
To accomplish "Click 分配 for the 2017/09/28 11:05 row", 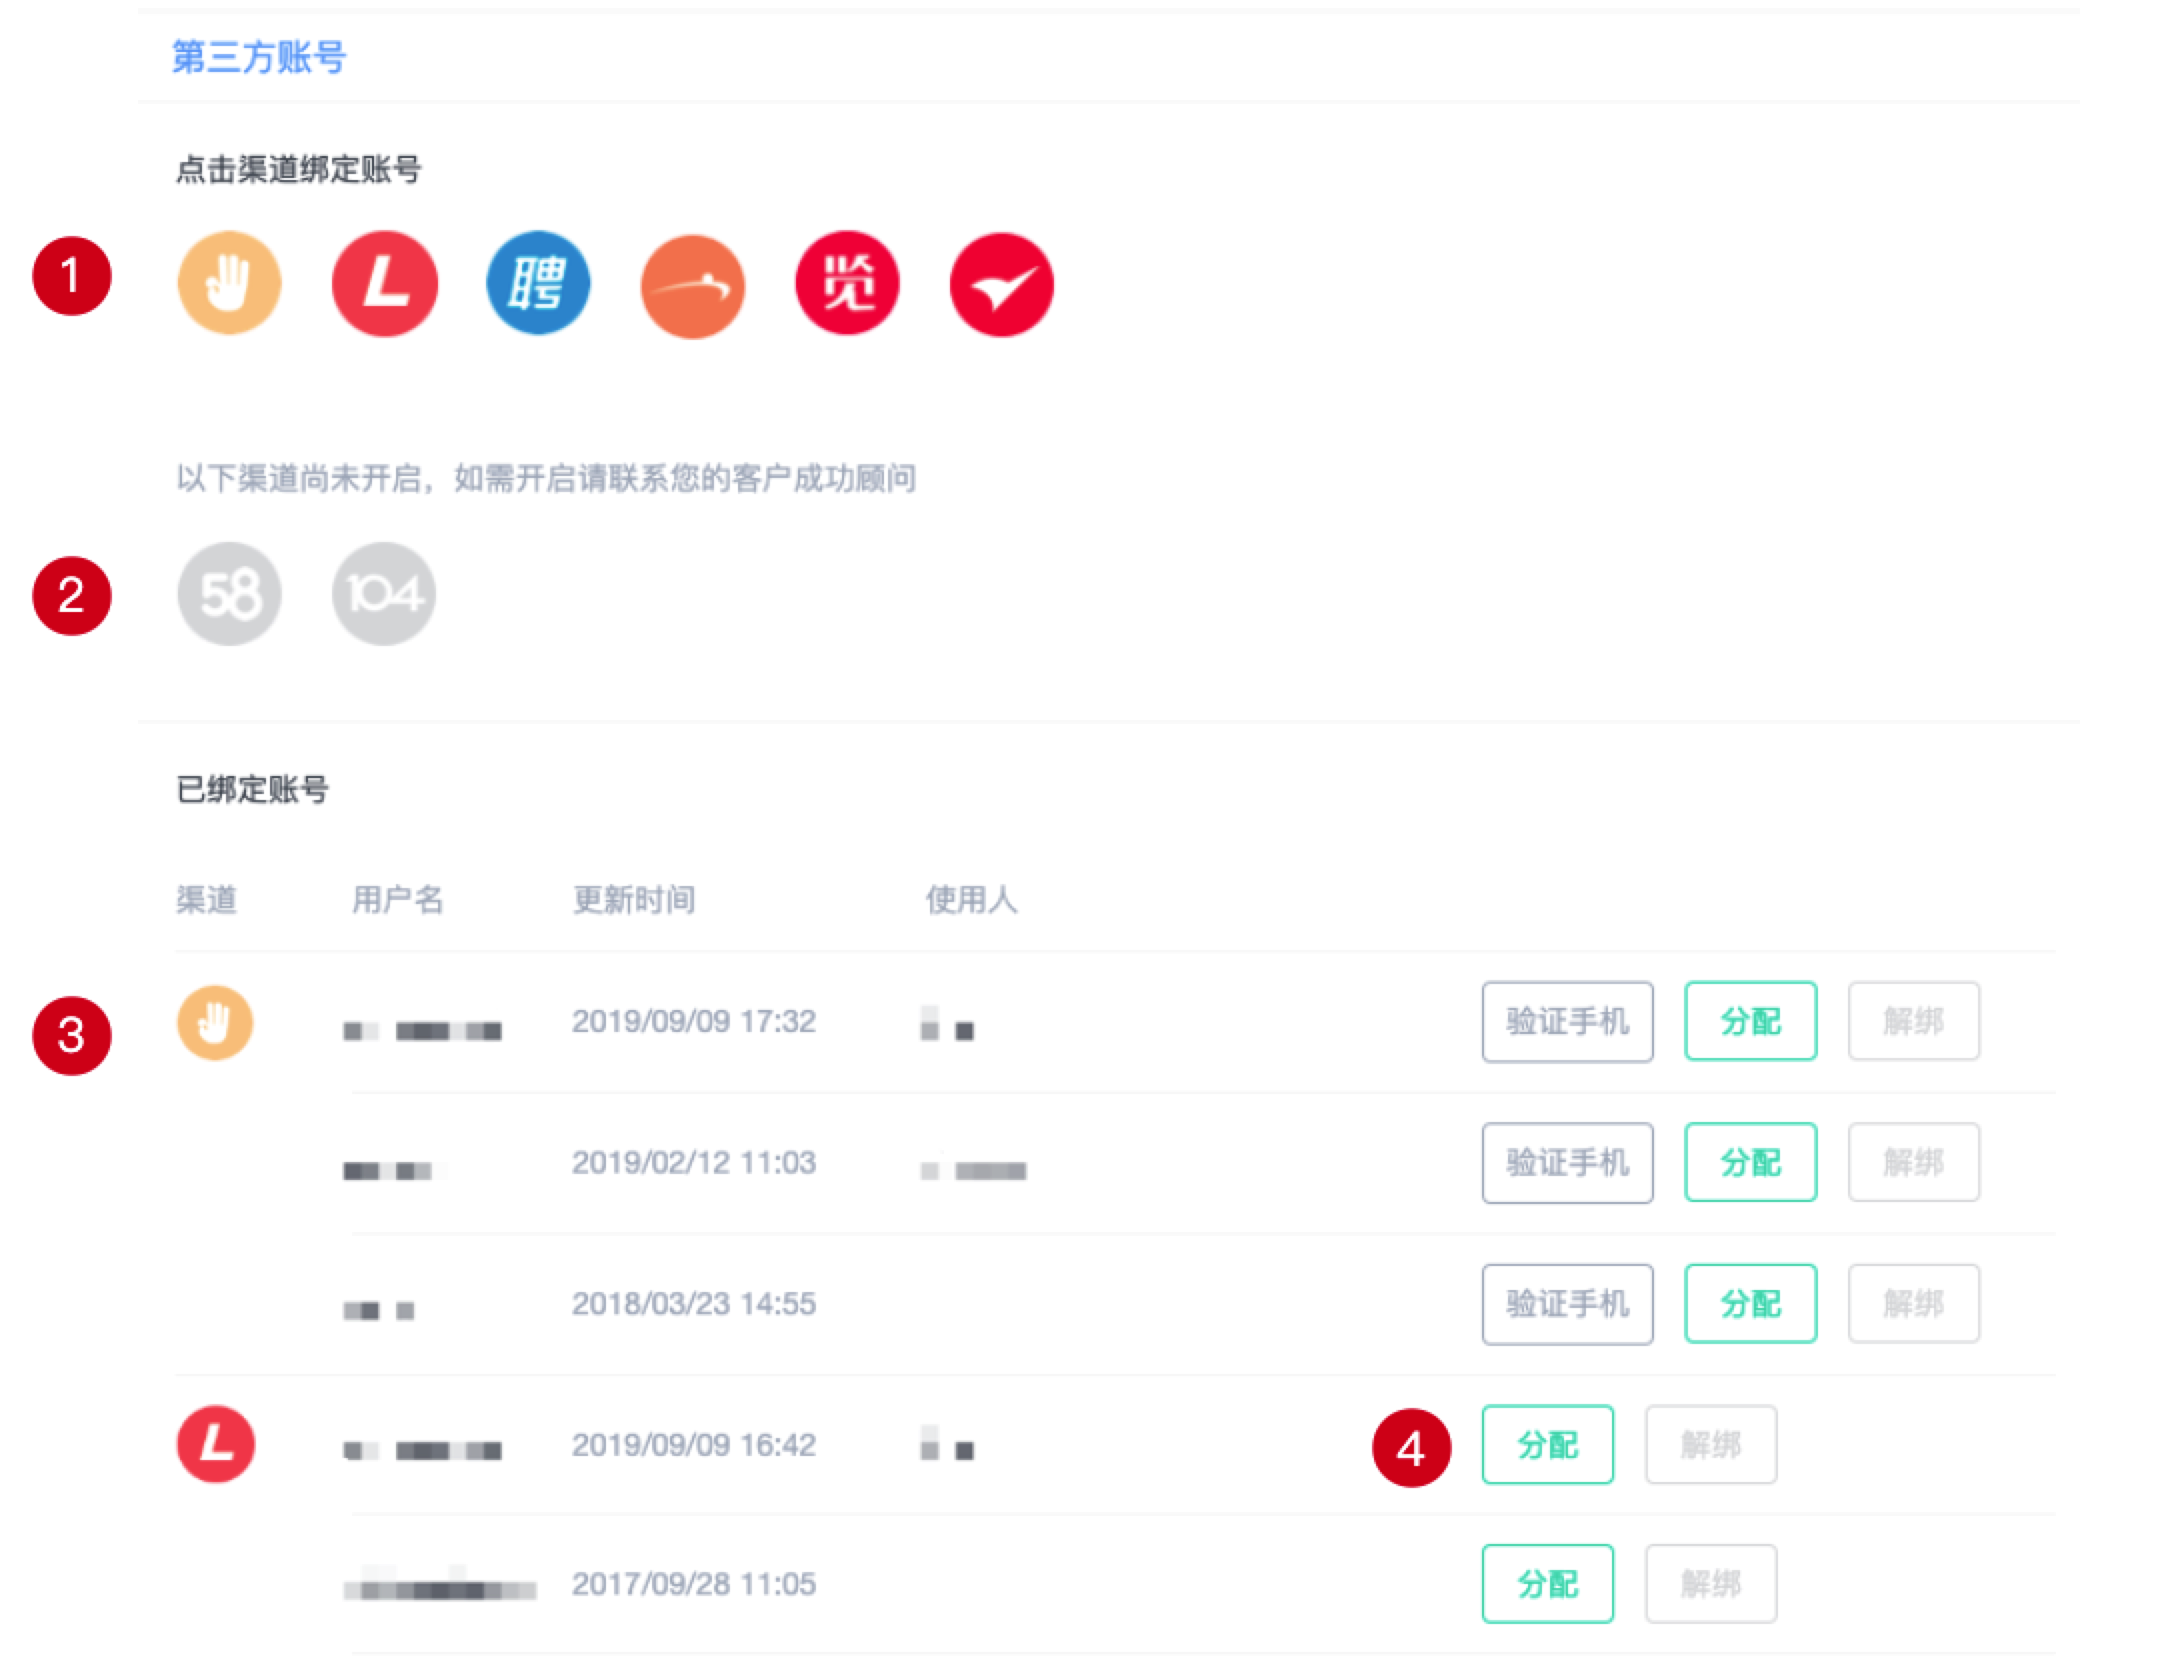I will [1547, 1583].
